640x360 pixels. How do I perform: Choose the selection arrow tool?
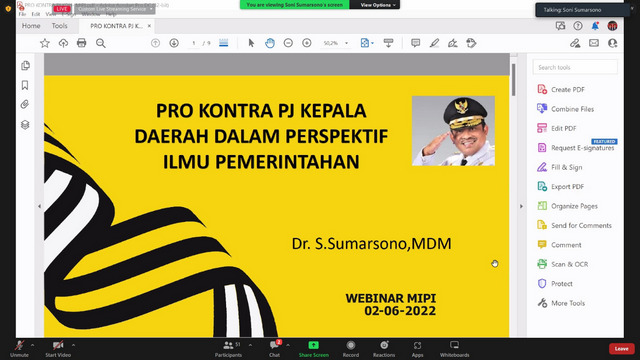251,43
